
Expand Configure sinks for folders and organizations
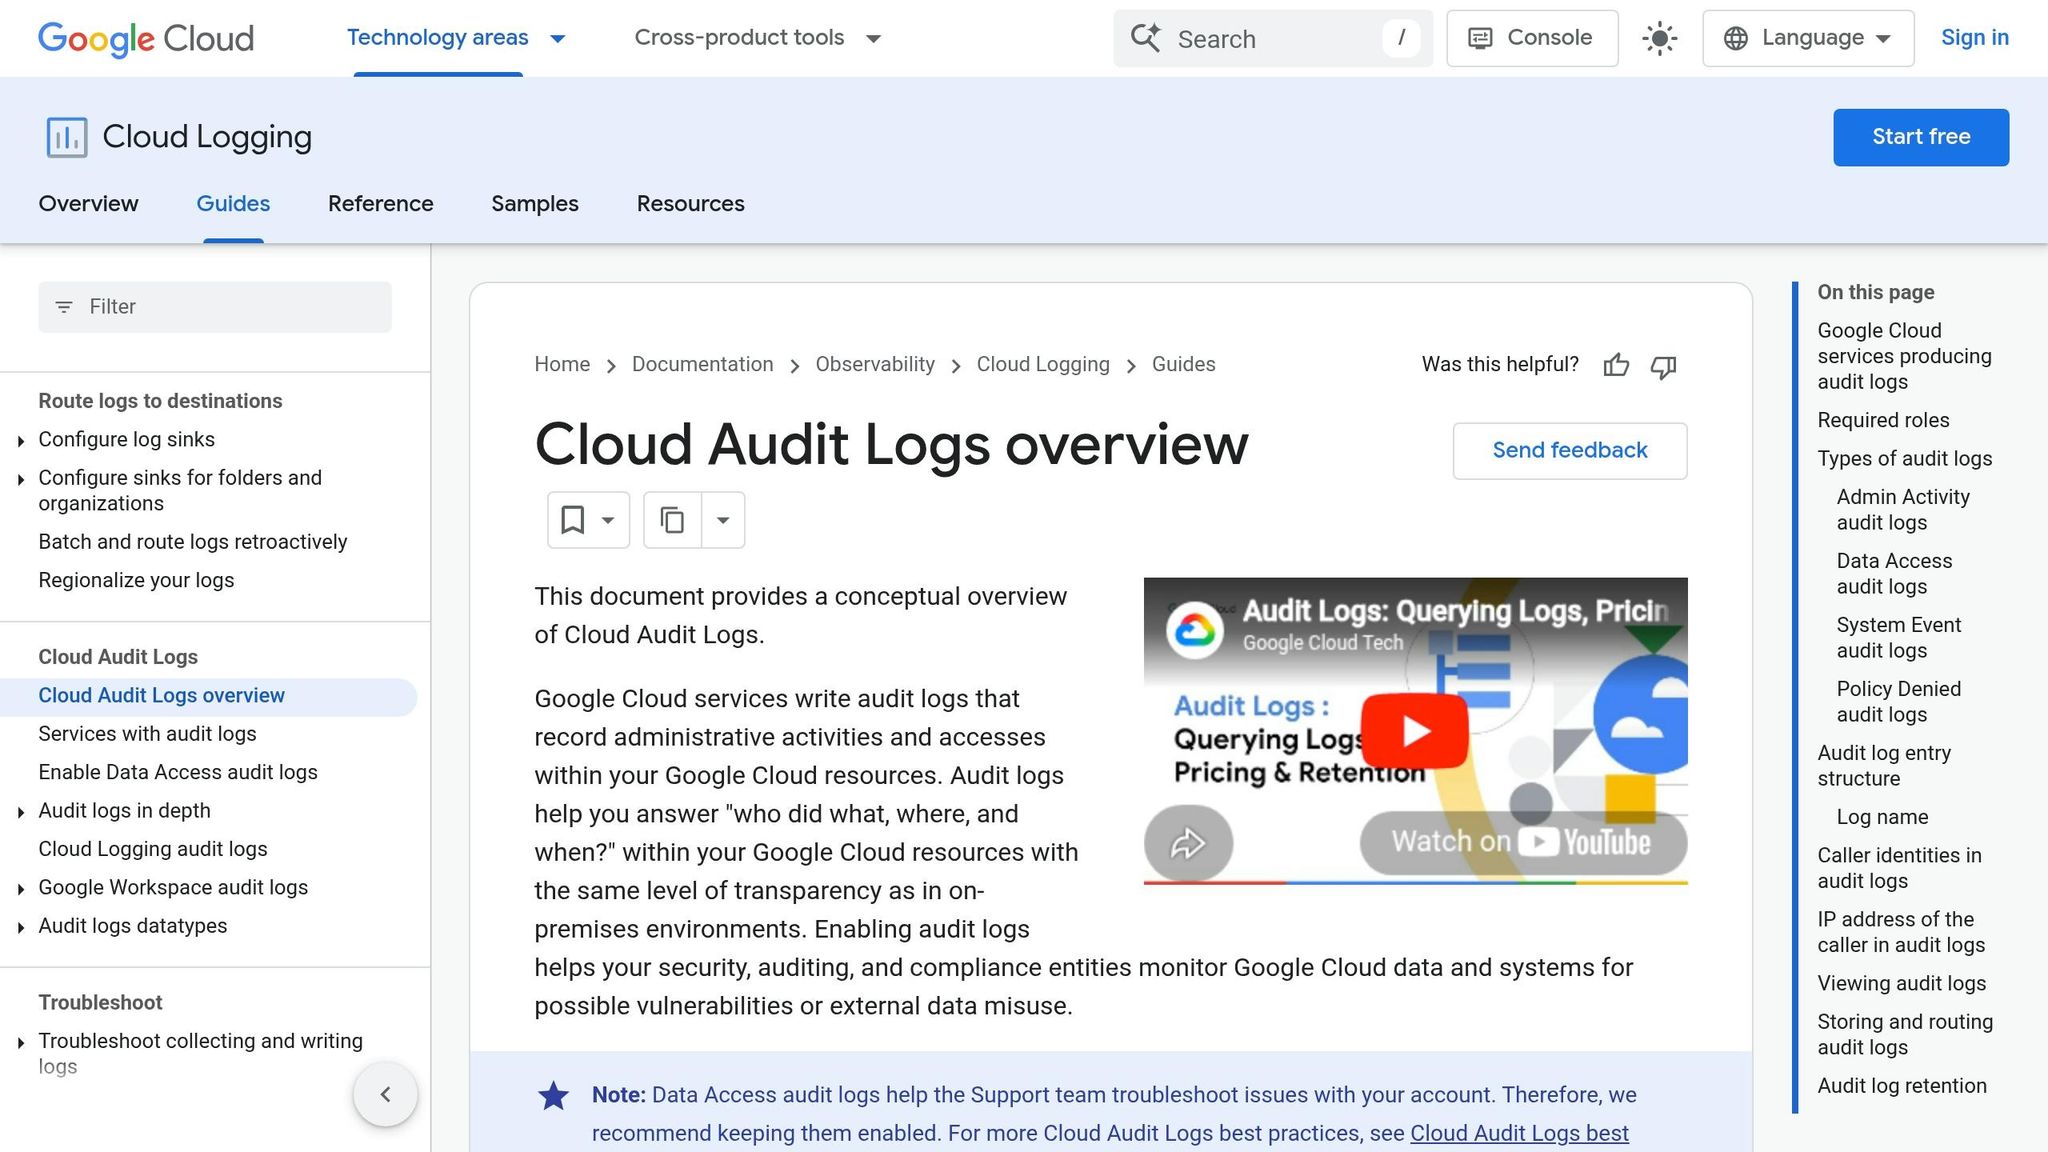pyautogui.click(x=21, y=480)
